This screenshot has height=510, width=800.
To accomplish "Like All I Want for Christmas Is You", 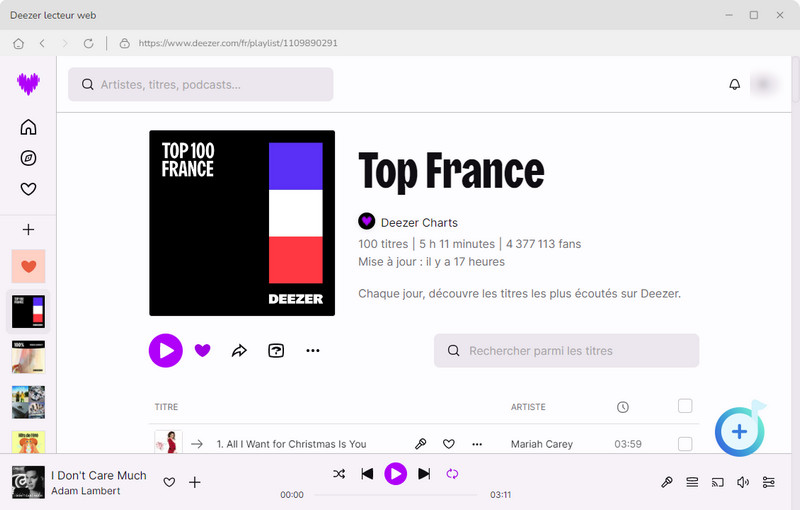I will (448, 444).
